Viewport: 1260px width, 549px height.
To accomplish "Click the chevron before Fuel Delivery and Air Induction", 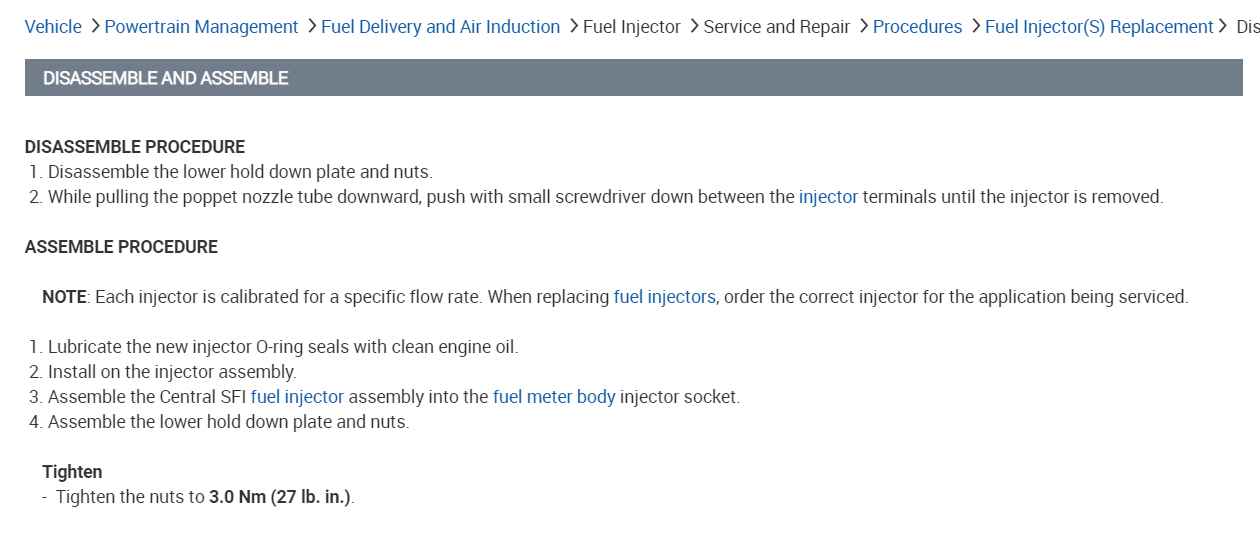I will tap(311, 26).
